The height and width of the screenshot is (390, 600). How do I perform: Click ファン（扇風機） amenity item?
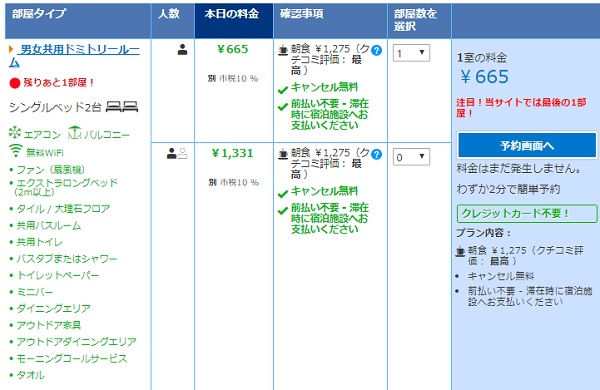51,170
